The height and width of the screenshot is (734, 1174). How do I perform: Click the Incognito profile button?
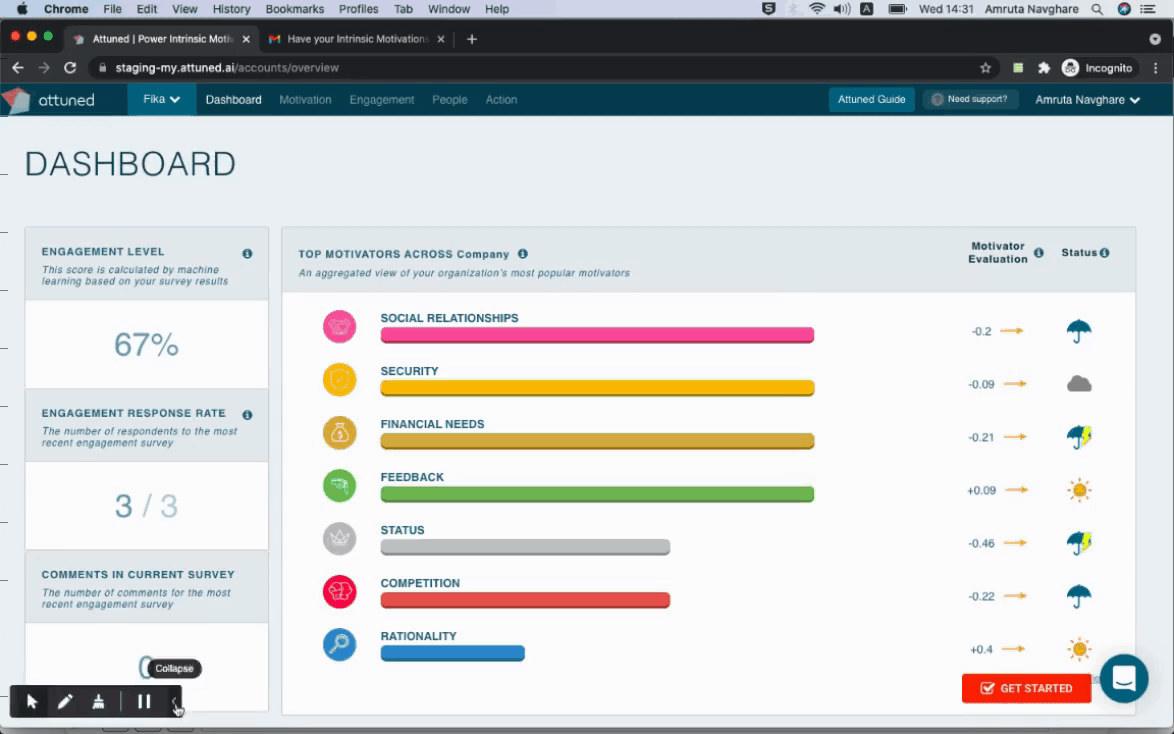click(1098, 68)
